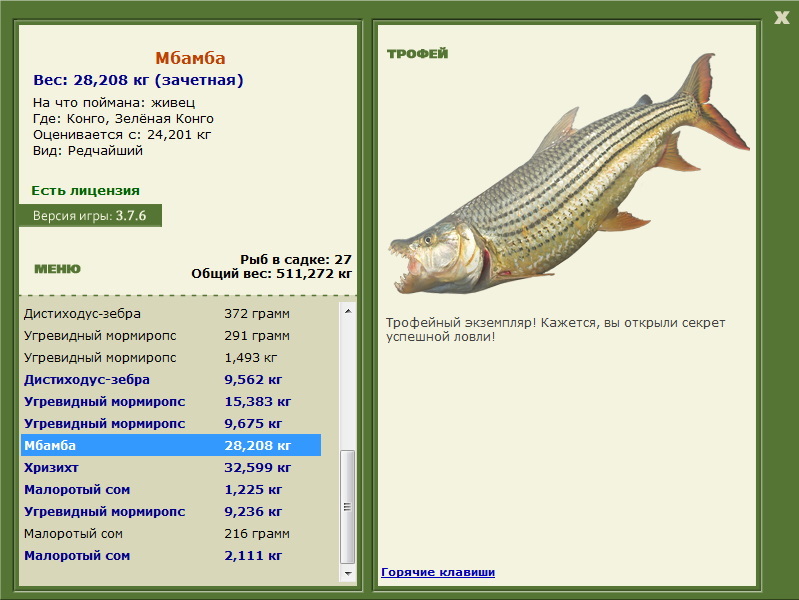Click the fish list scrollbar thumb
Screen dimensions: 799x600
[x=348, y=507]
